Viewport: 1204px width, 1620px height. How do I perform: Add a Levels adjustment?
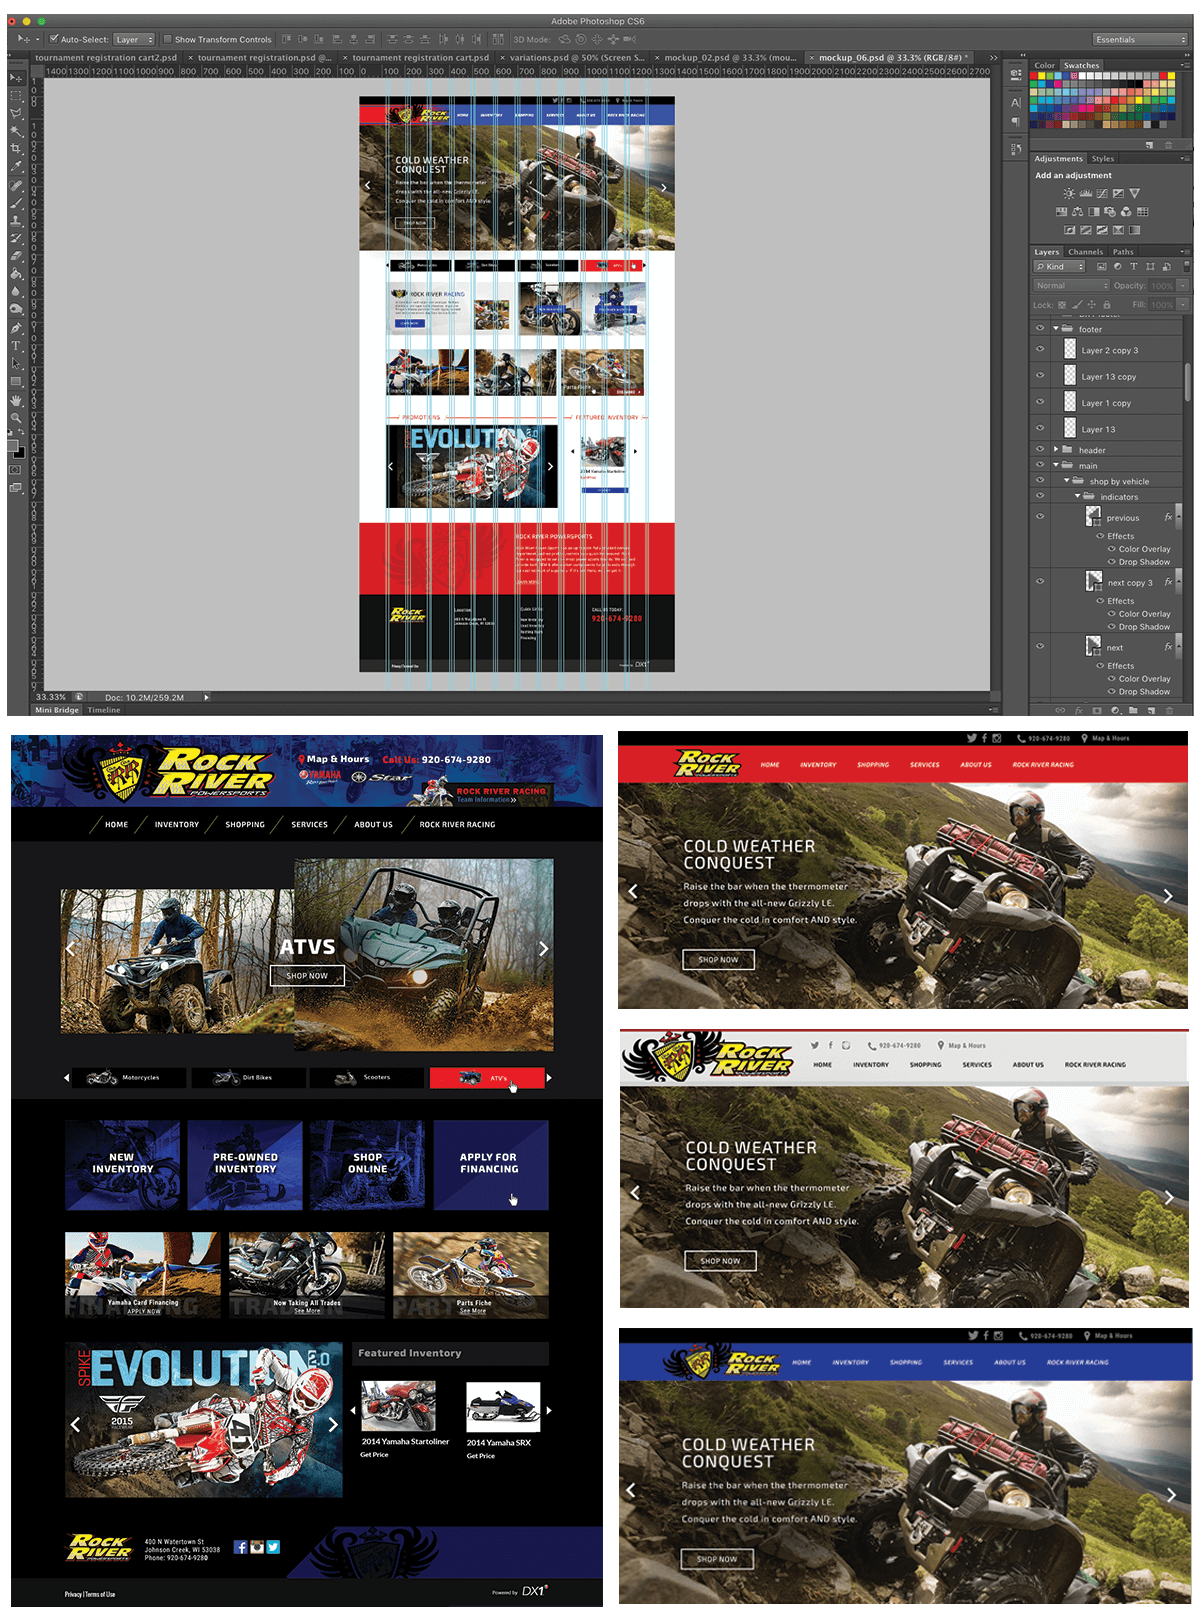point(1086,194)
